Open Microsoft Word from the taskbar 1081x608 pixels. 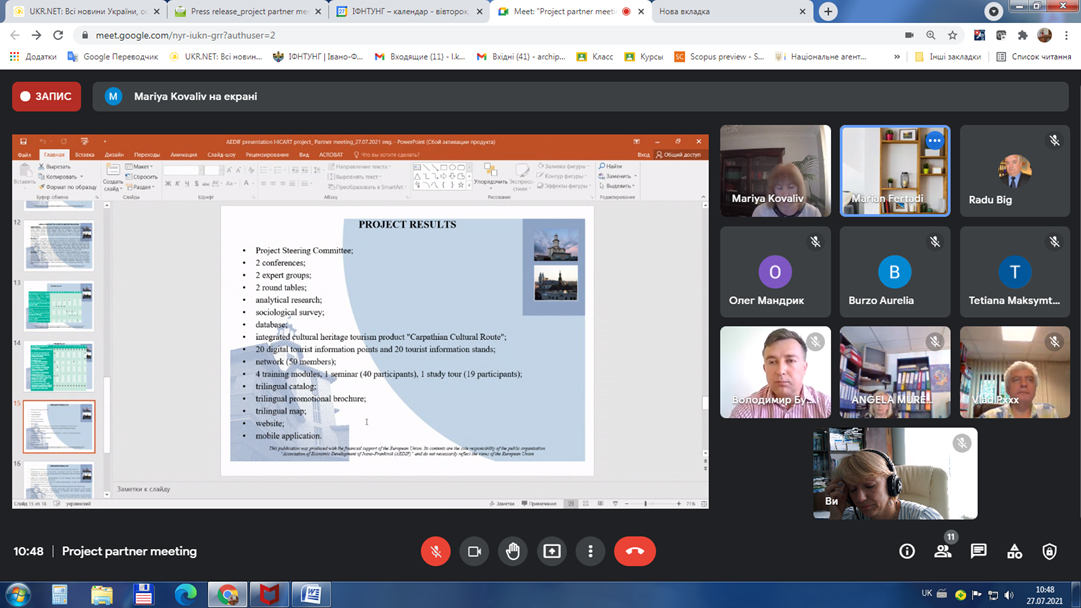(x=310, y=595)
